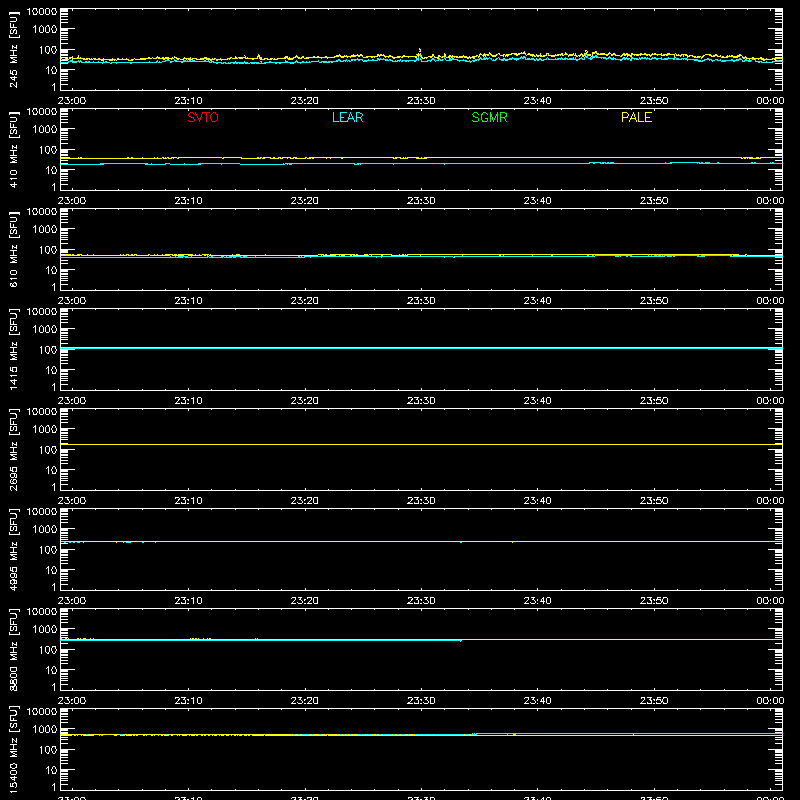The height and width of the screenshot is (800, 800).
Task: Click the 1000 y-label in 2695 MHz panel
Action: (45, 430)
